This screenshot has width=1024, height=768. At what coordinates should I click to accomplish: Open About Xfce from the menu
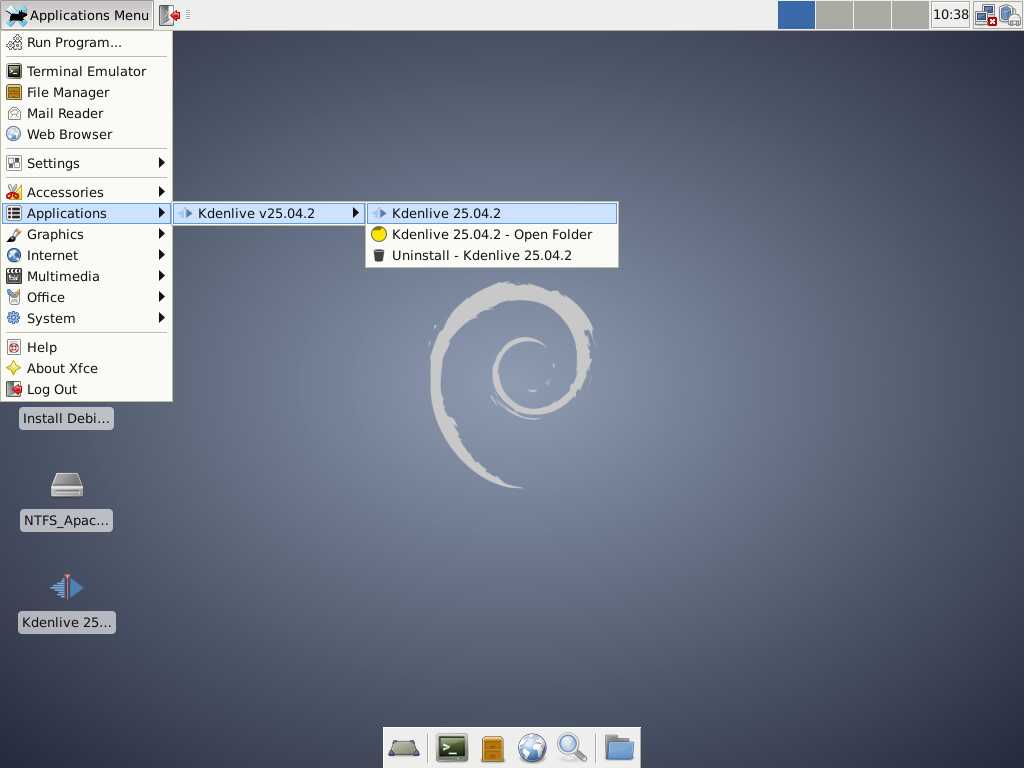pyautogui.click(x=86, y=368)
